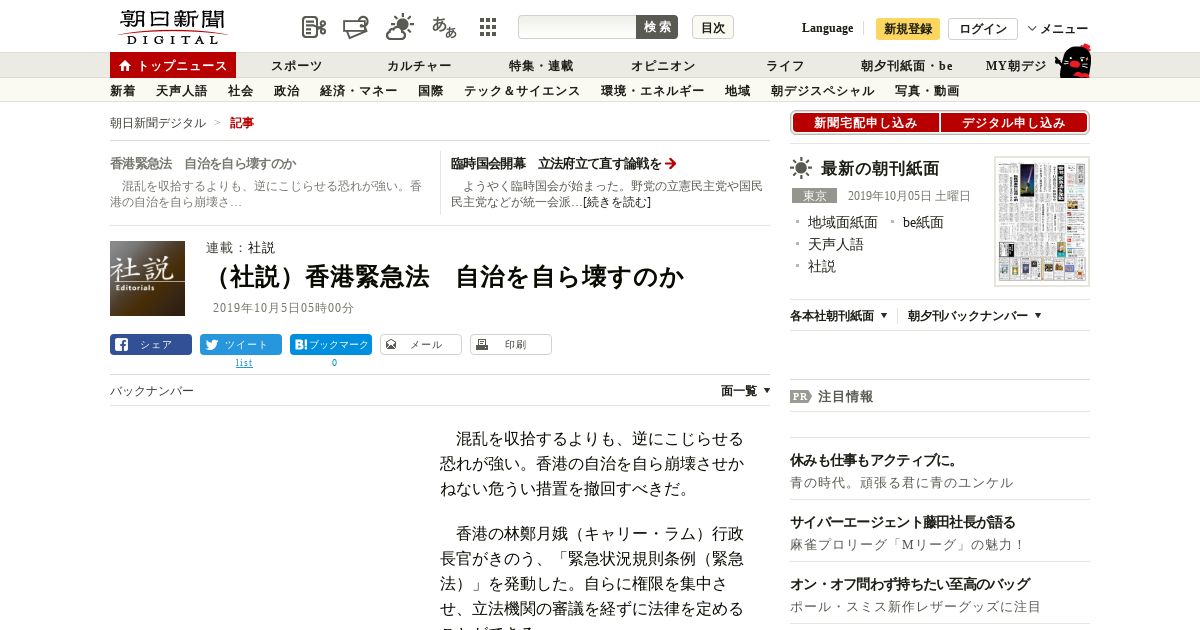
Task: Open the breaking news megaphone icon
Action: click(x=356, y=27)
